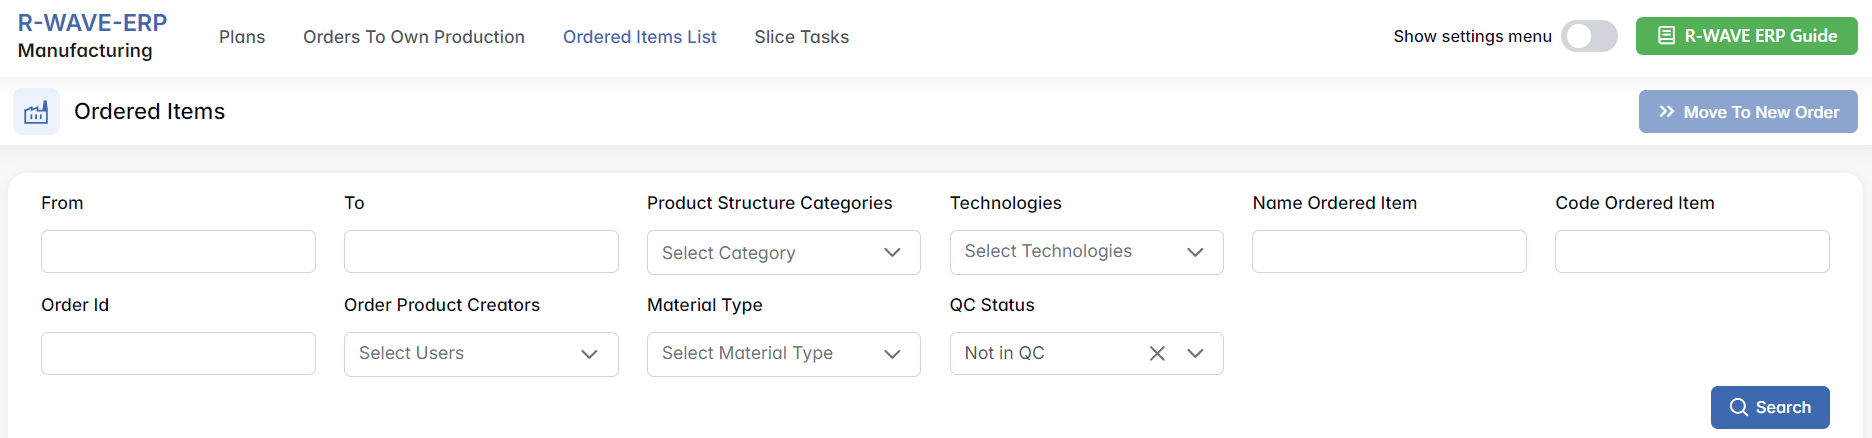The height and width of the screenshot is (438, 1872).
Task: Open the R-WAVE ERP Guide
Action: click(x=1746, y=36)
